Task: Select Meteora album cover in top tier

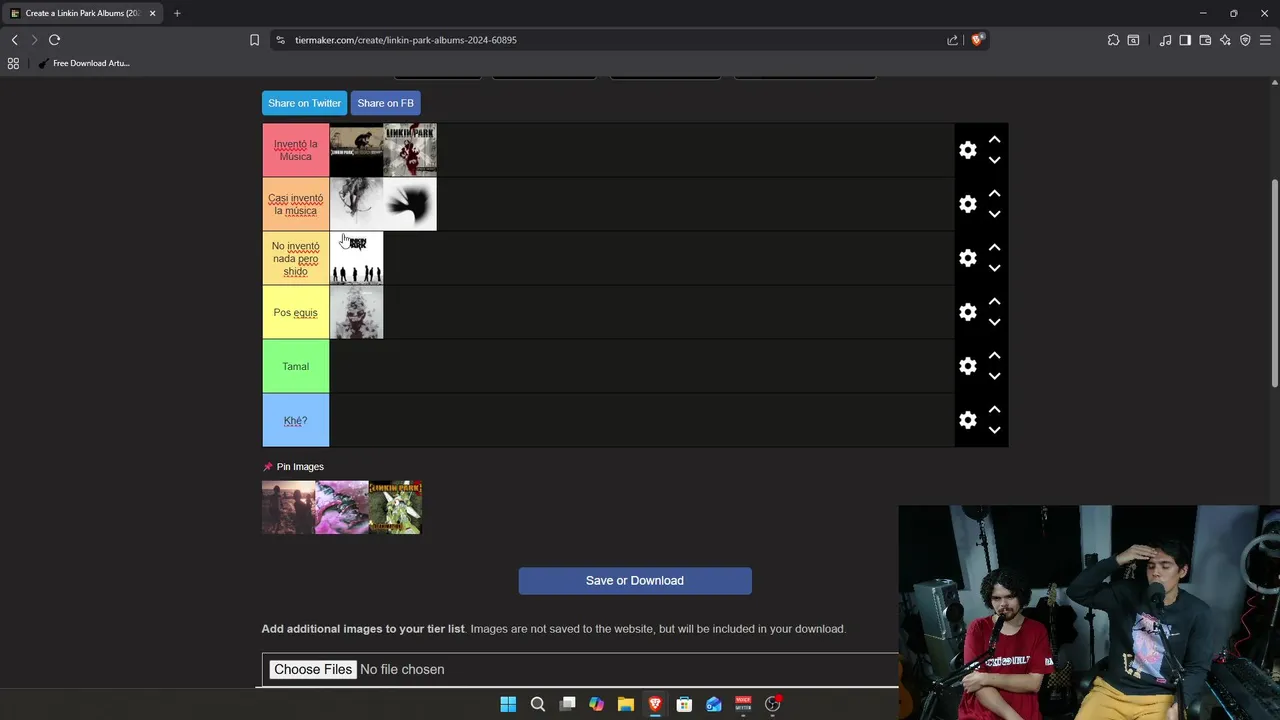Action: pyautogui.click(x=356, y=150)
